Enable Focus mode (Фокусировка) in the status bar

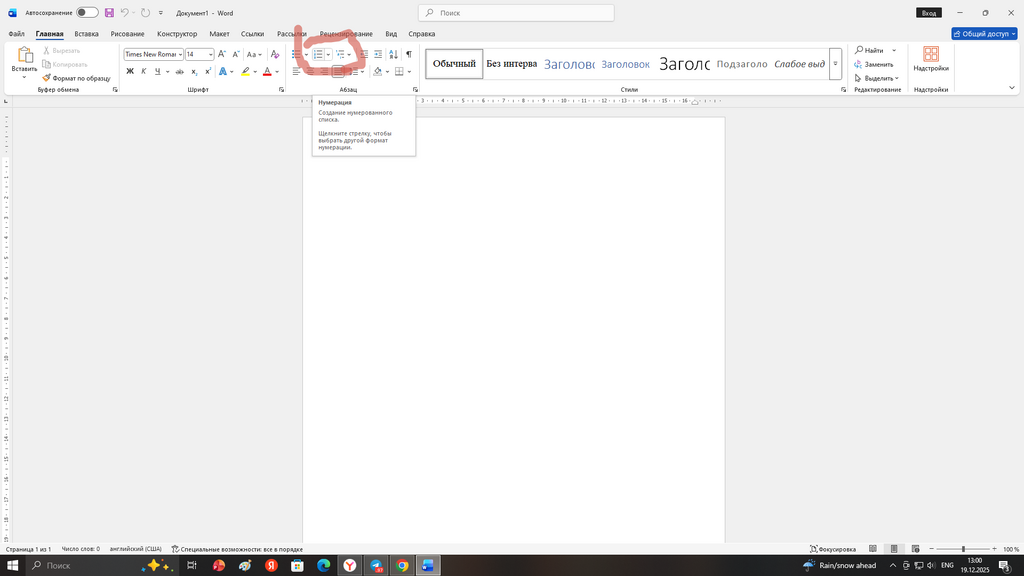(832, 549)
